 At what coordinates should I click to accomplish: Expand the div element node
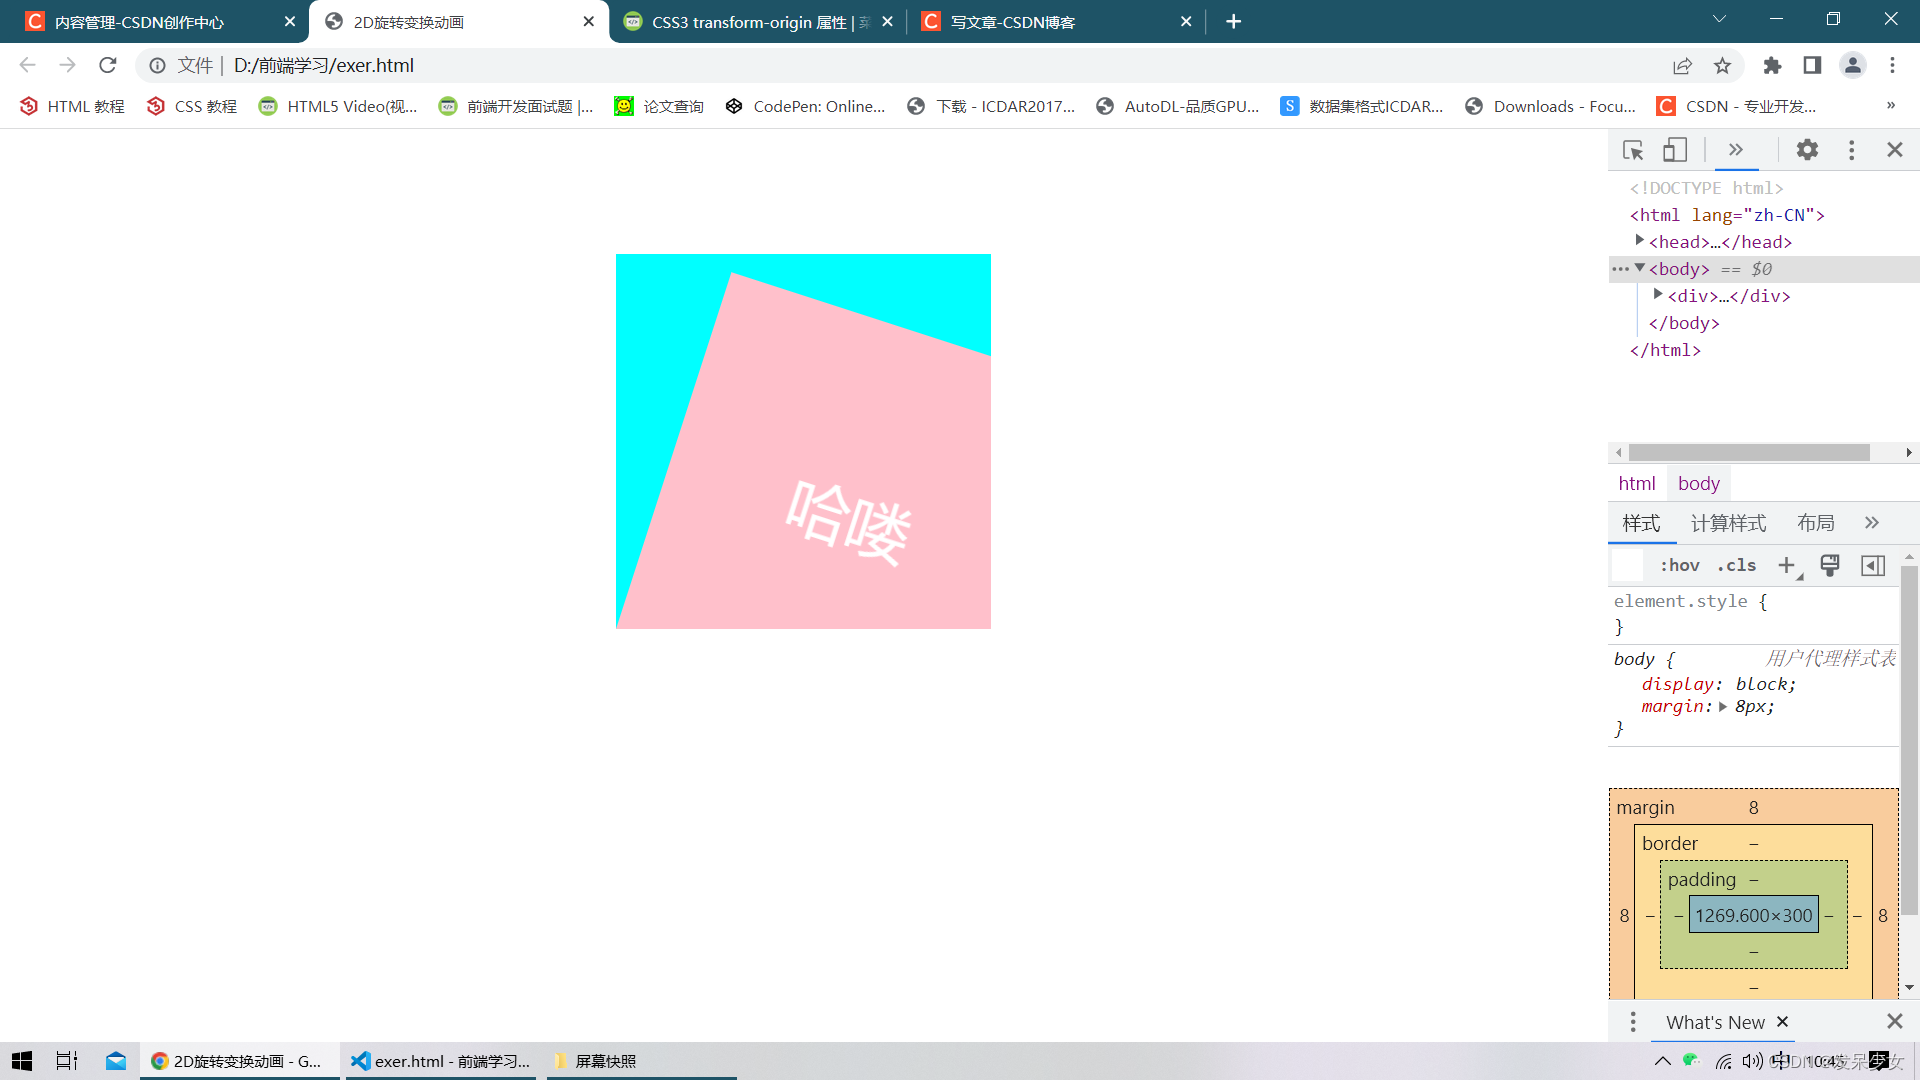click(1658, 294)
